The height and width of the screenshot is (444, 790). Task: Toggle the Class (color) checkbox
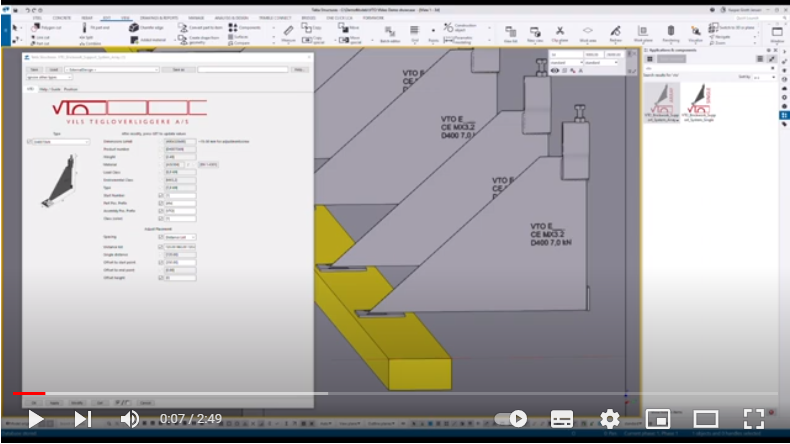(161, 218)
